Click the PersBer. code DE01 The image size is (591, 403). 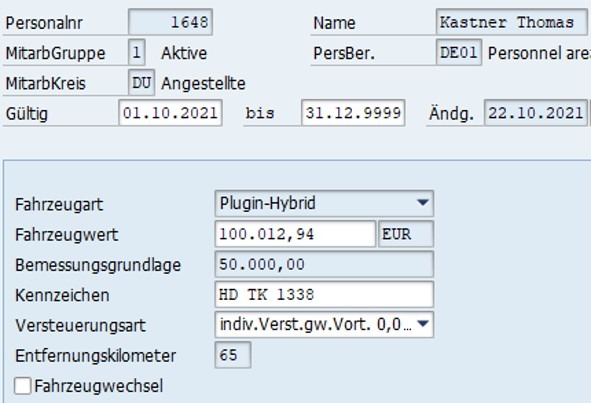459,52
